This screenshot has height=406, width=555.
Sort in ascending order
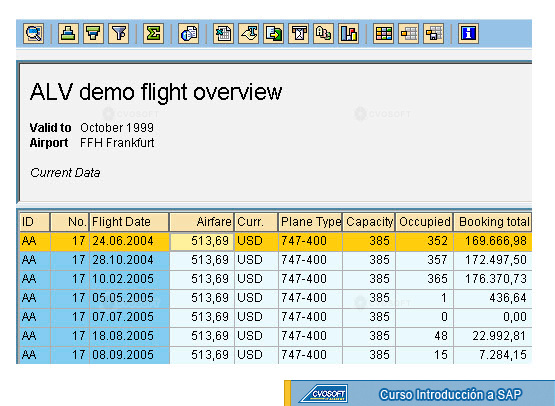click(x=68, y=34)
